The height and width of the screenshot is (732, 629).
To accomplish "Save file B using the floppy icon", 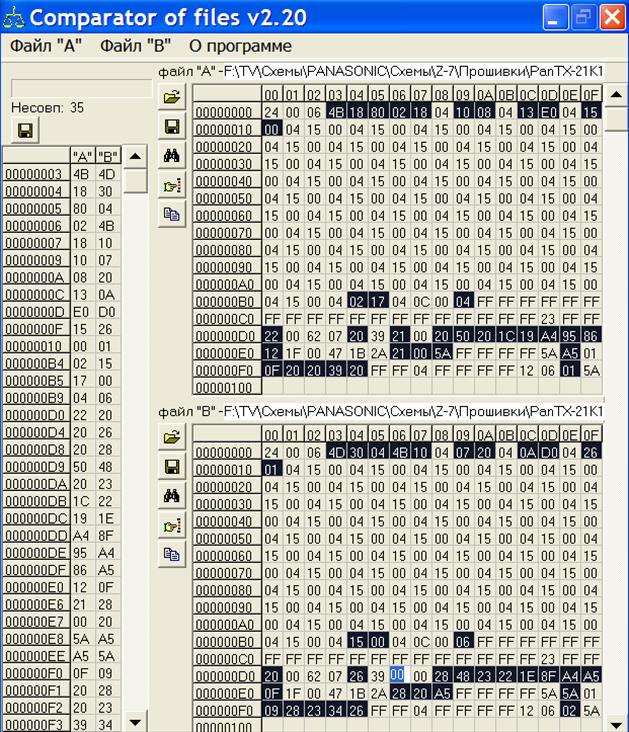I will (172, 466).
